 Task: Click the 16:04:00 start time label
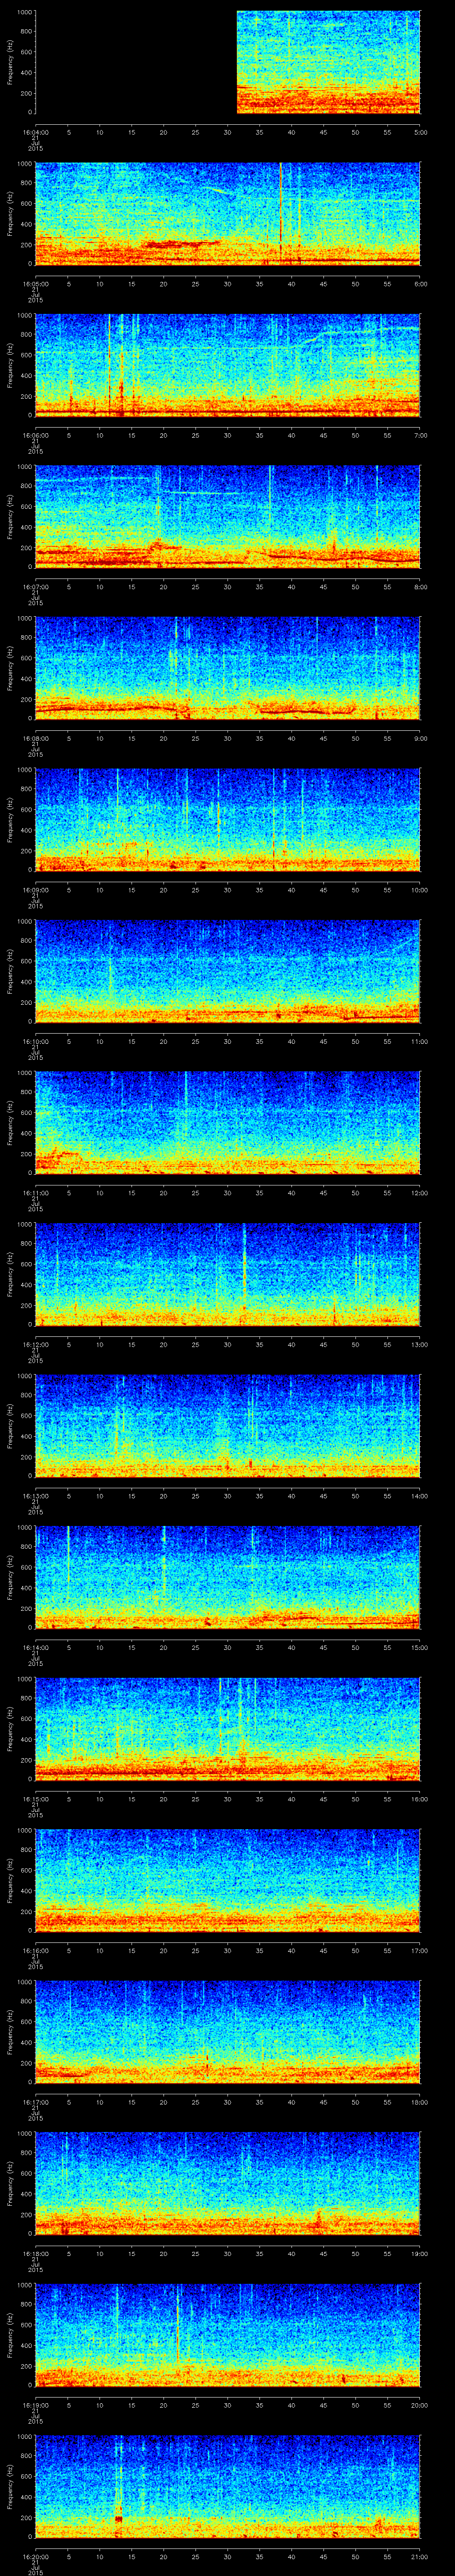coord(36,132)
